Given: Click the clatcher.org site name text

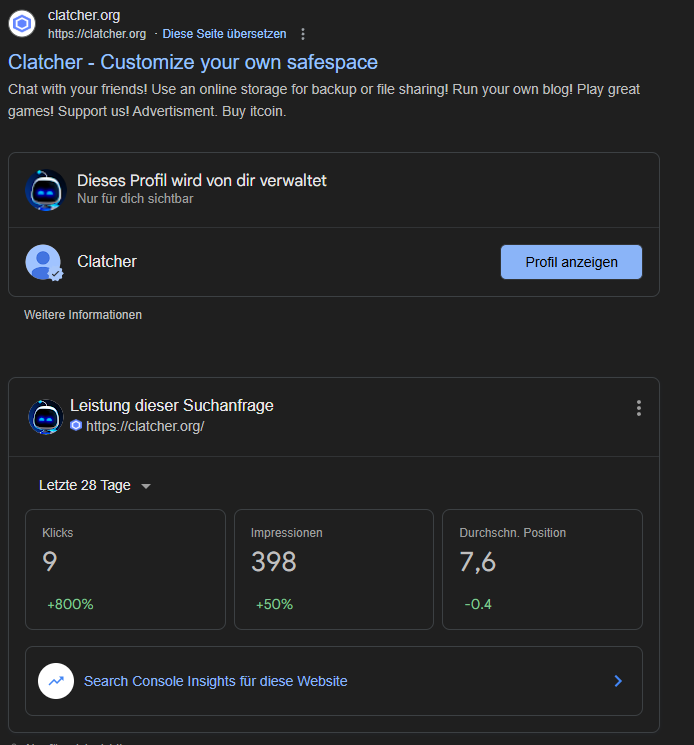Looking at the screenshot, I should pyautogui.click(x=84, y=15).
